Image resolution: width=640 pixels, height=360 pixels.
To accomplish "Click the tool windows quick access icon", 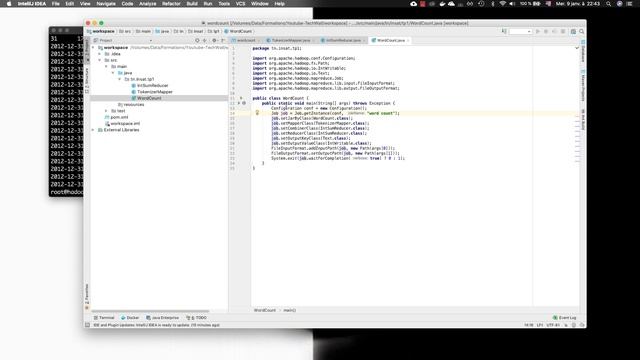I will [87, 325].
